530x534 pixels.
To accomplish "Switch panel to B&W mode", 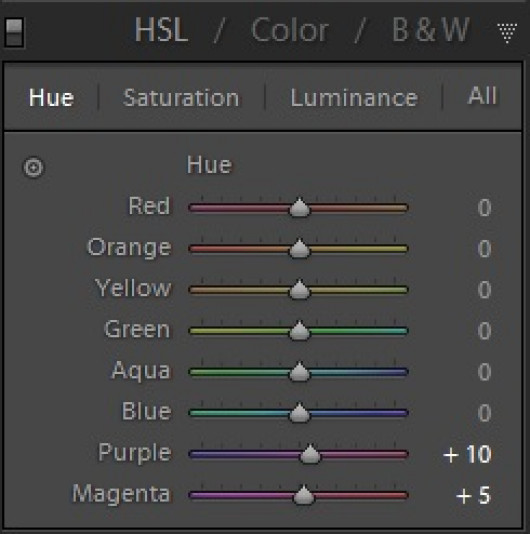I will click(x=431, y=30).
